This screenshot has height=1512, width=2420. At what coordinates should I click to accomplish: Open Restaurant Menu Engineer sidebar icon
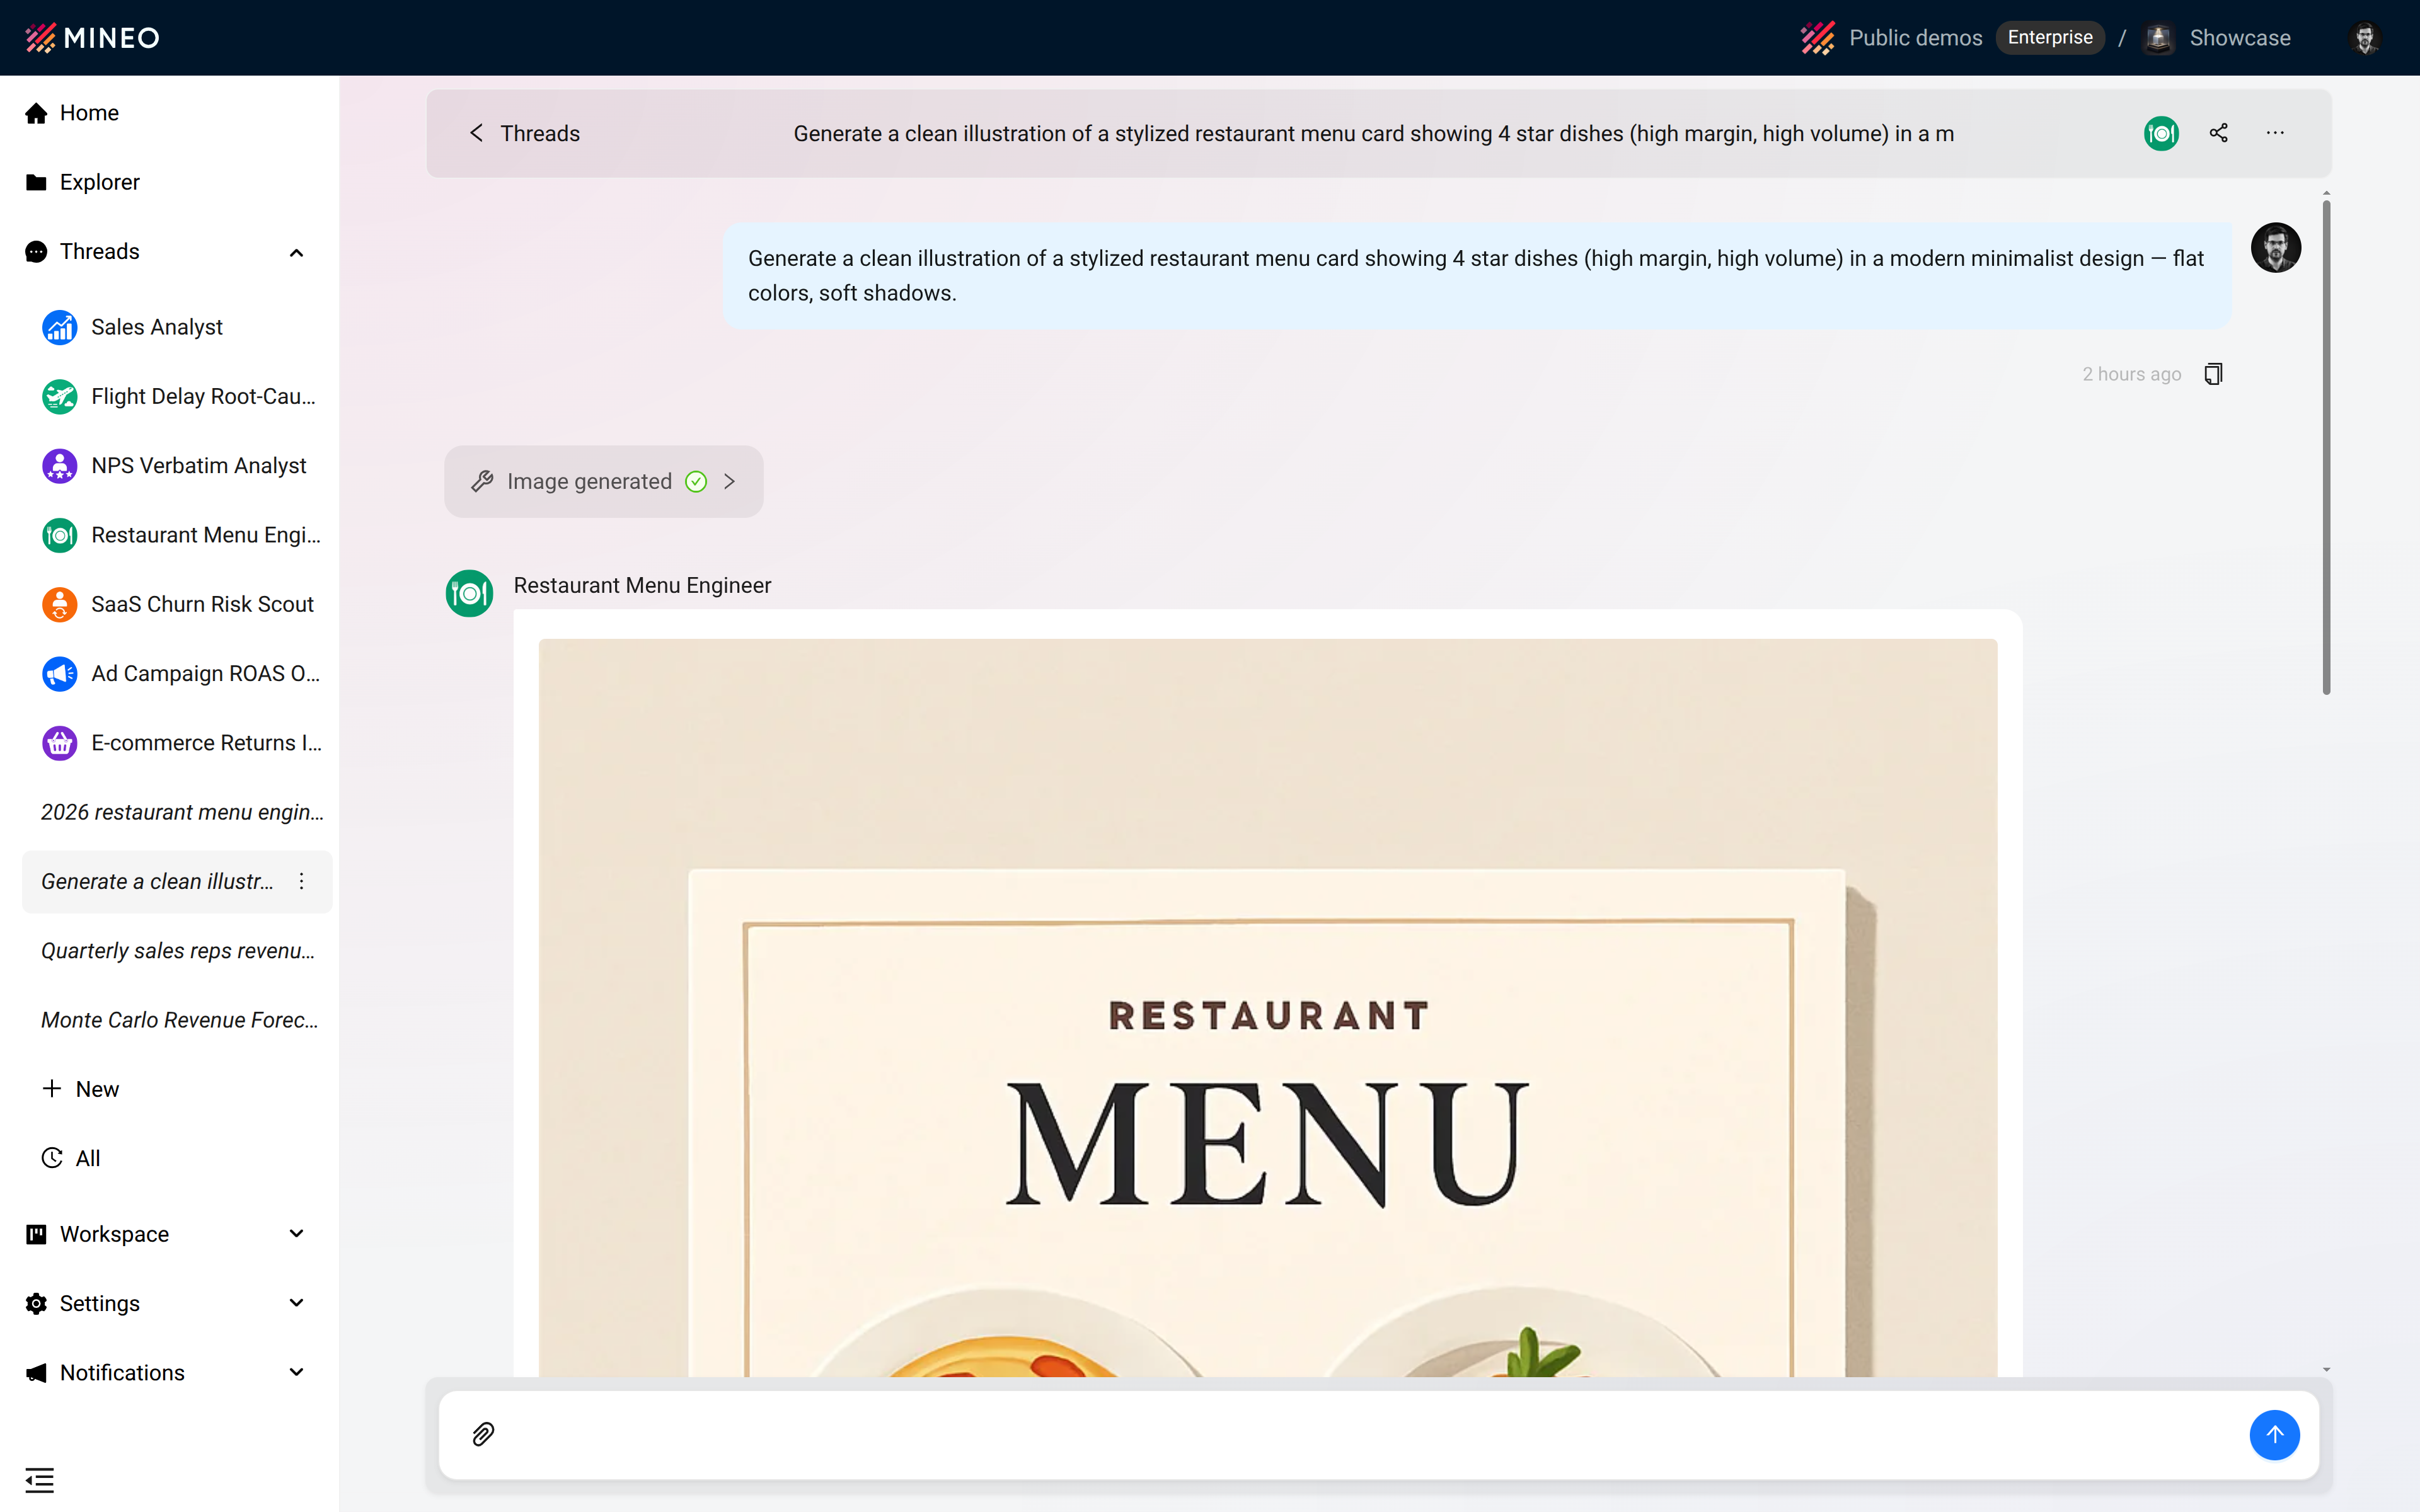click(60, 535)
